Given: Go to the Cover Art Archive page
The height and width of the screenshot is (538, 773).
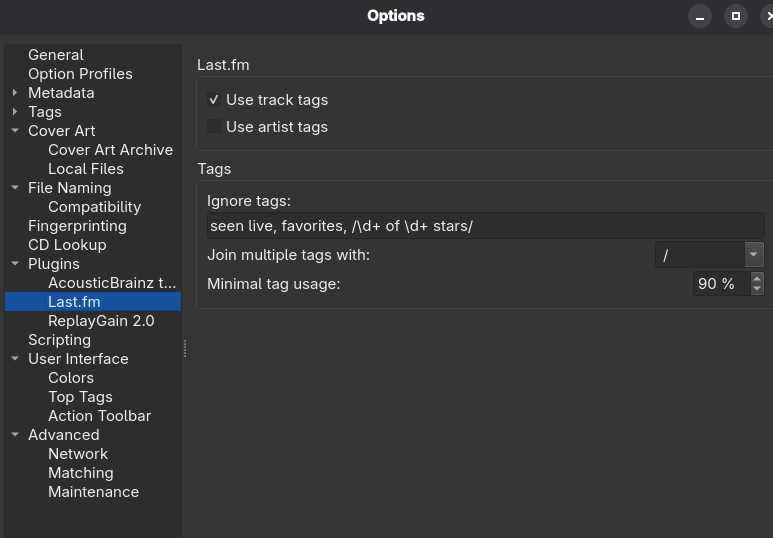Looking at the screenshot, I should point(110,150).
